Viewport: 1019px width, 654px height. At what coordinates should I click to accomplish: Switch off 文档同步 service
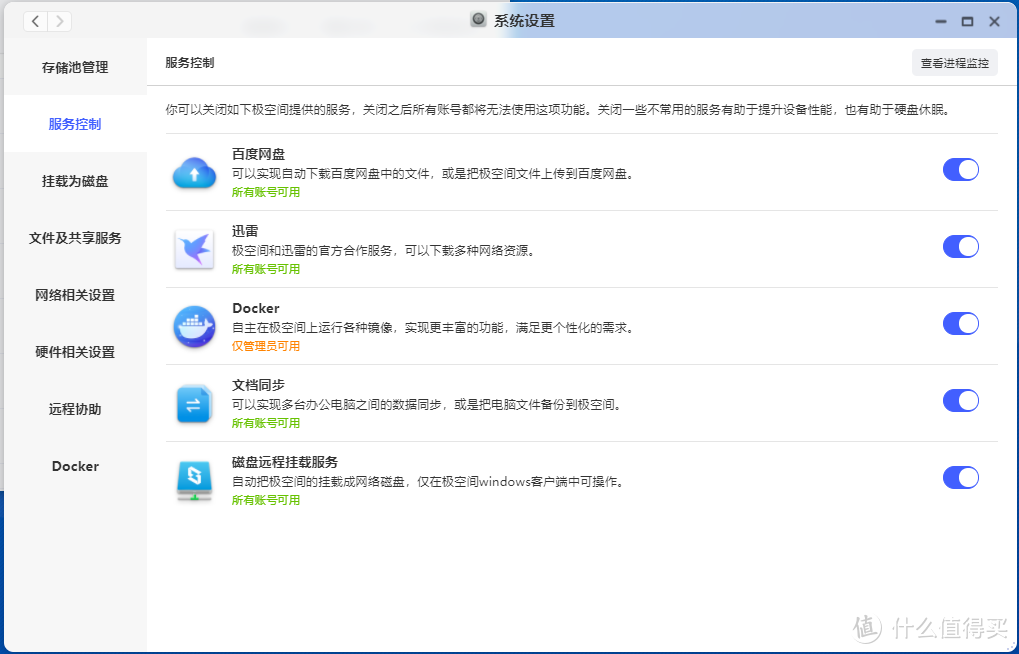coord(960,401)
